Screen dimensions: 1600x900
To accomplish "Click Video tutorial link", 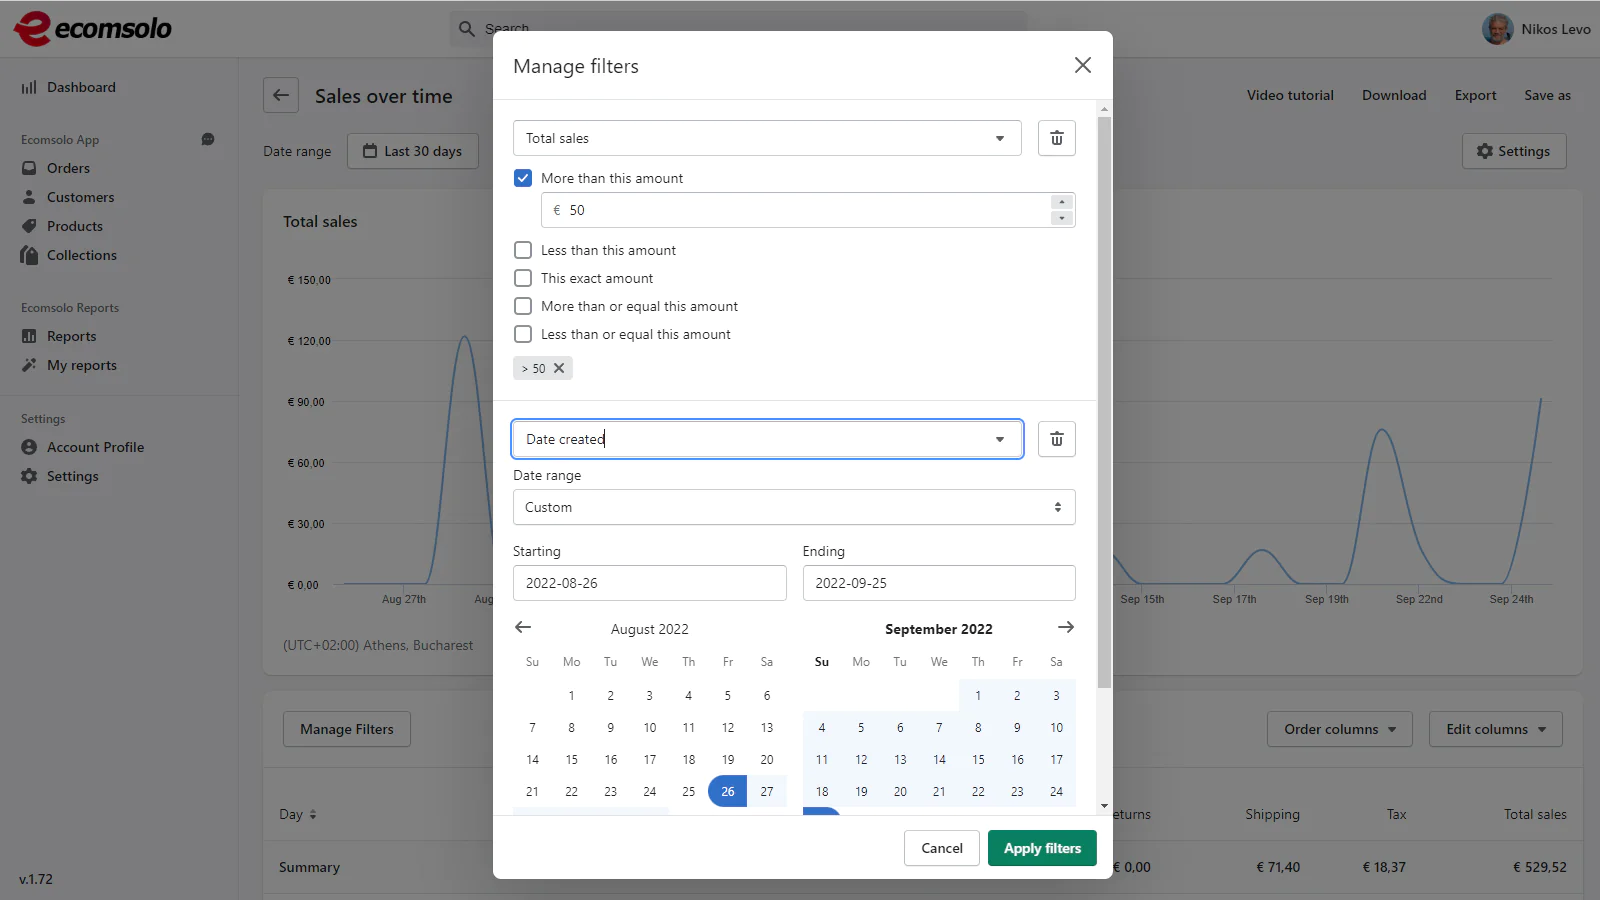I will coord(1290,95).
